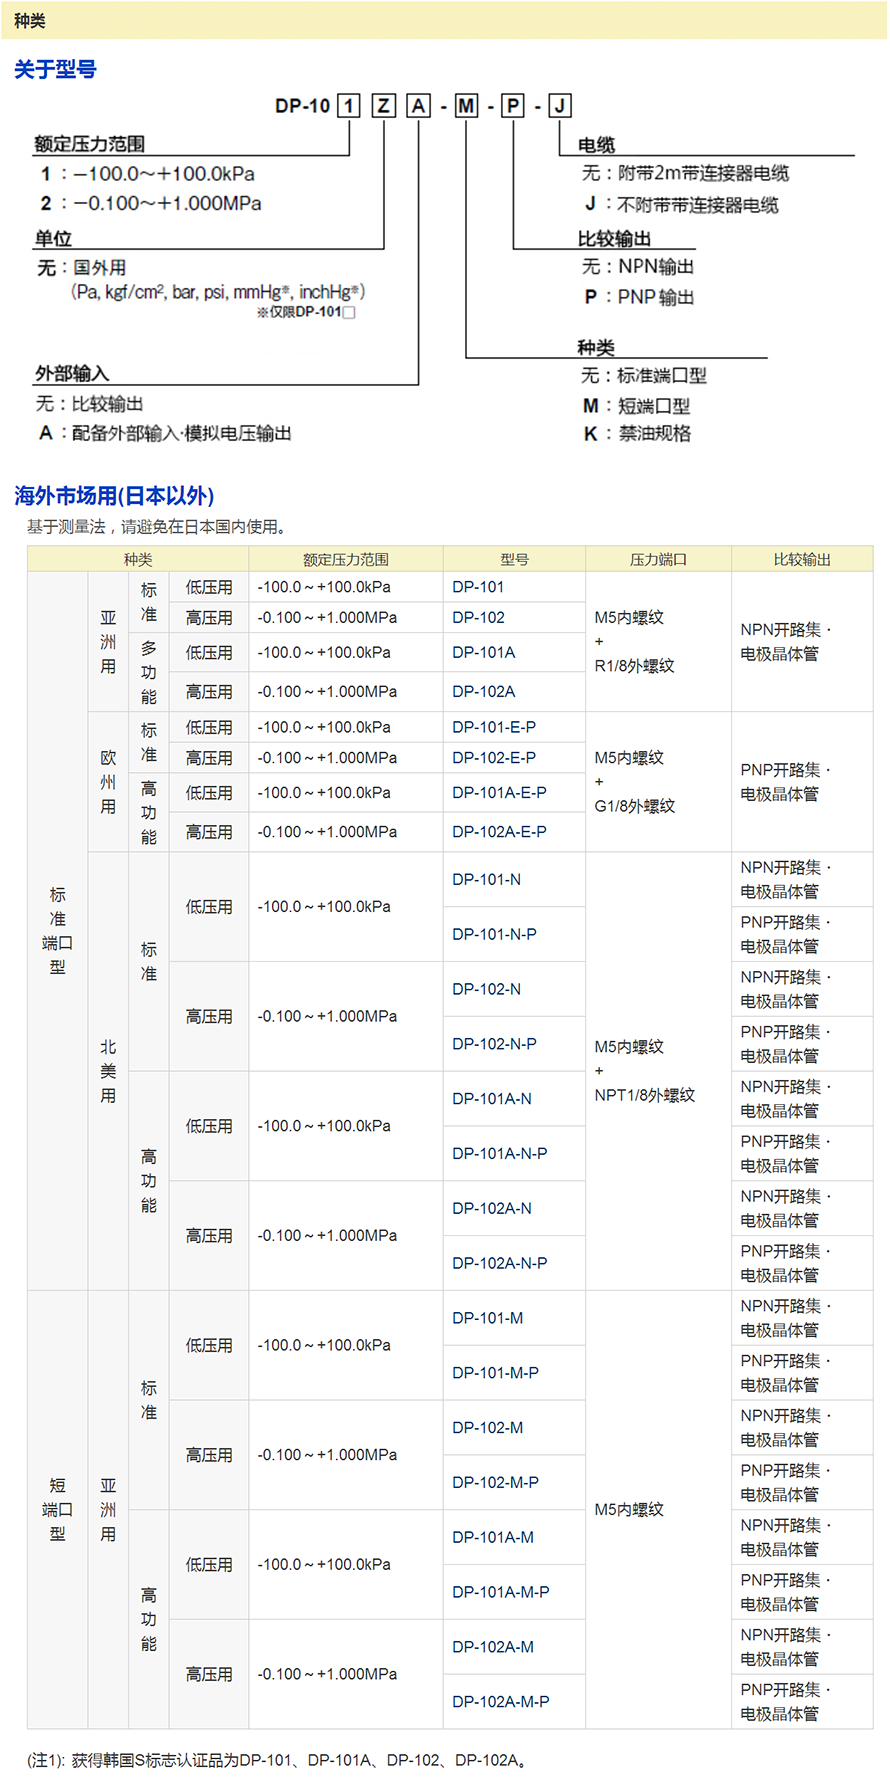The image size is (890, 1790).
Task: Select the DP-101A-M-P model entry
Action: (500, 1592)
